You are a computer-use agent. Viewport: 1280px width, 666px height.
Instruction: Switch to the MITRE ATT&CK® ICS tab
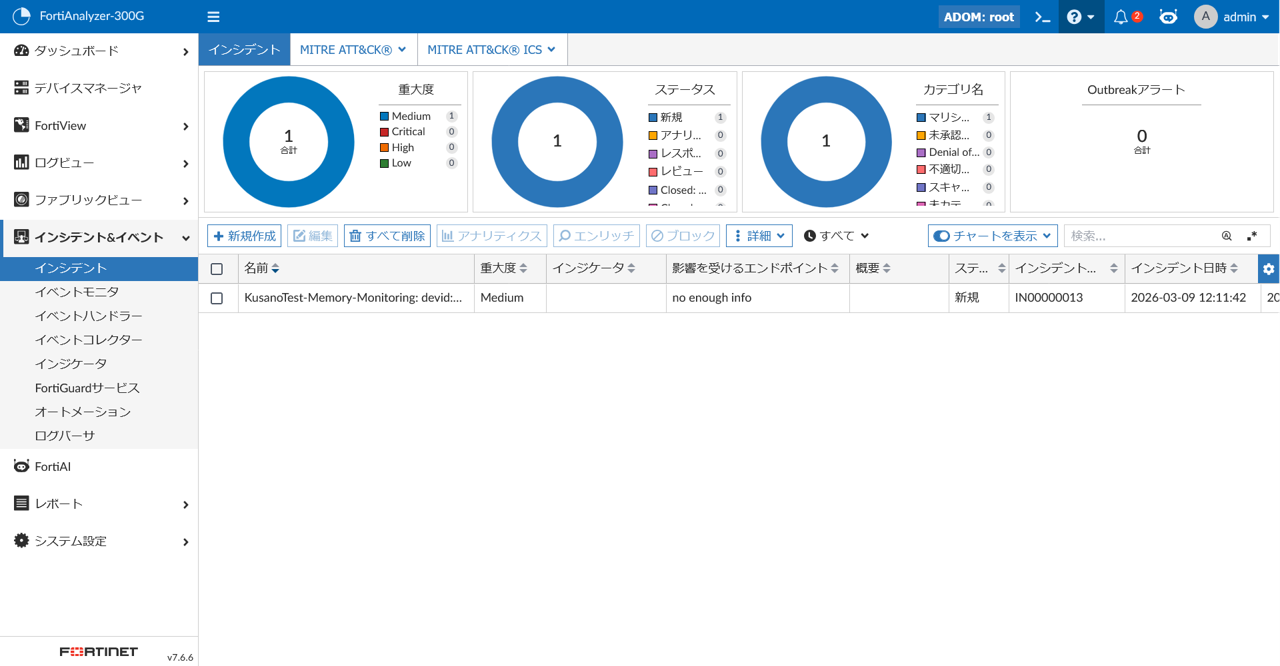click(491, 50)
